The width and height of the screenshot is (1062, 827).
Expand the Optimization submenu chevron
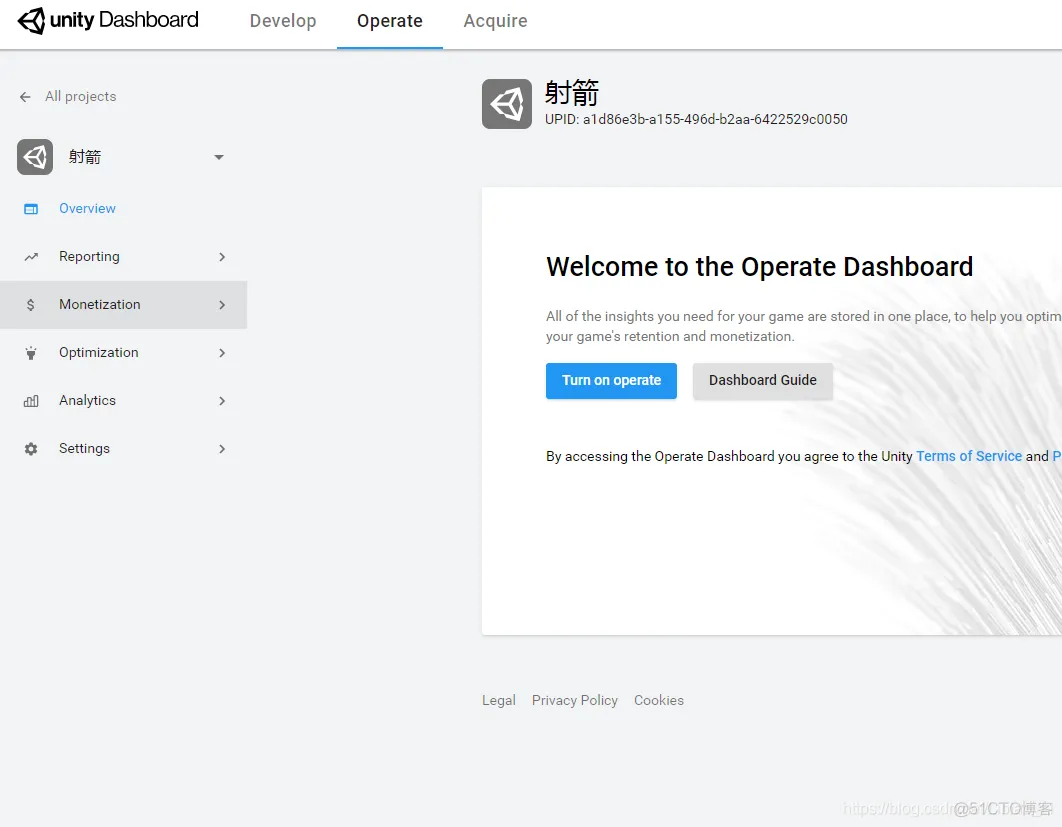tap(222, 353)
